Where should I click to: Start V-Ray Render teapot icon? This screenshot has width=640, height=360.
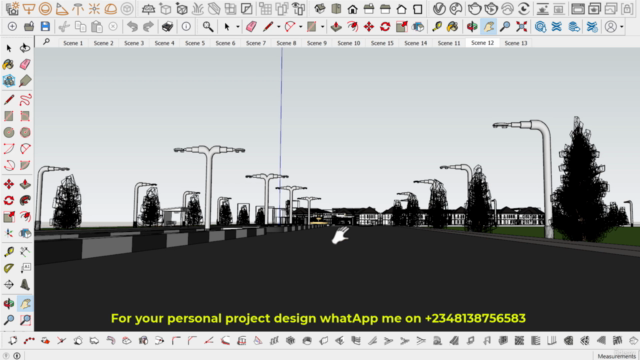(474, 9)
